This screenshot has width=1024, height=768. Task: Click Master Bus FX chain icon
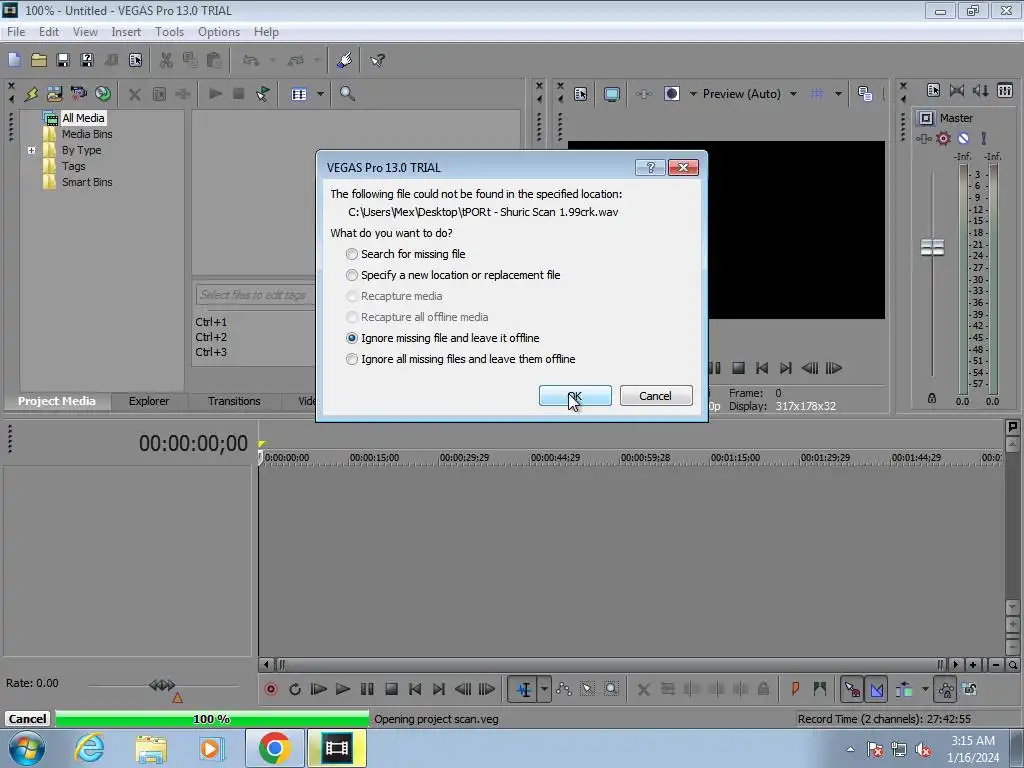(923, 138)
